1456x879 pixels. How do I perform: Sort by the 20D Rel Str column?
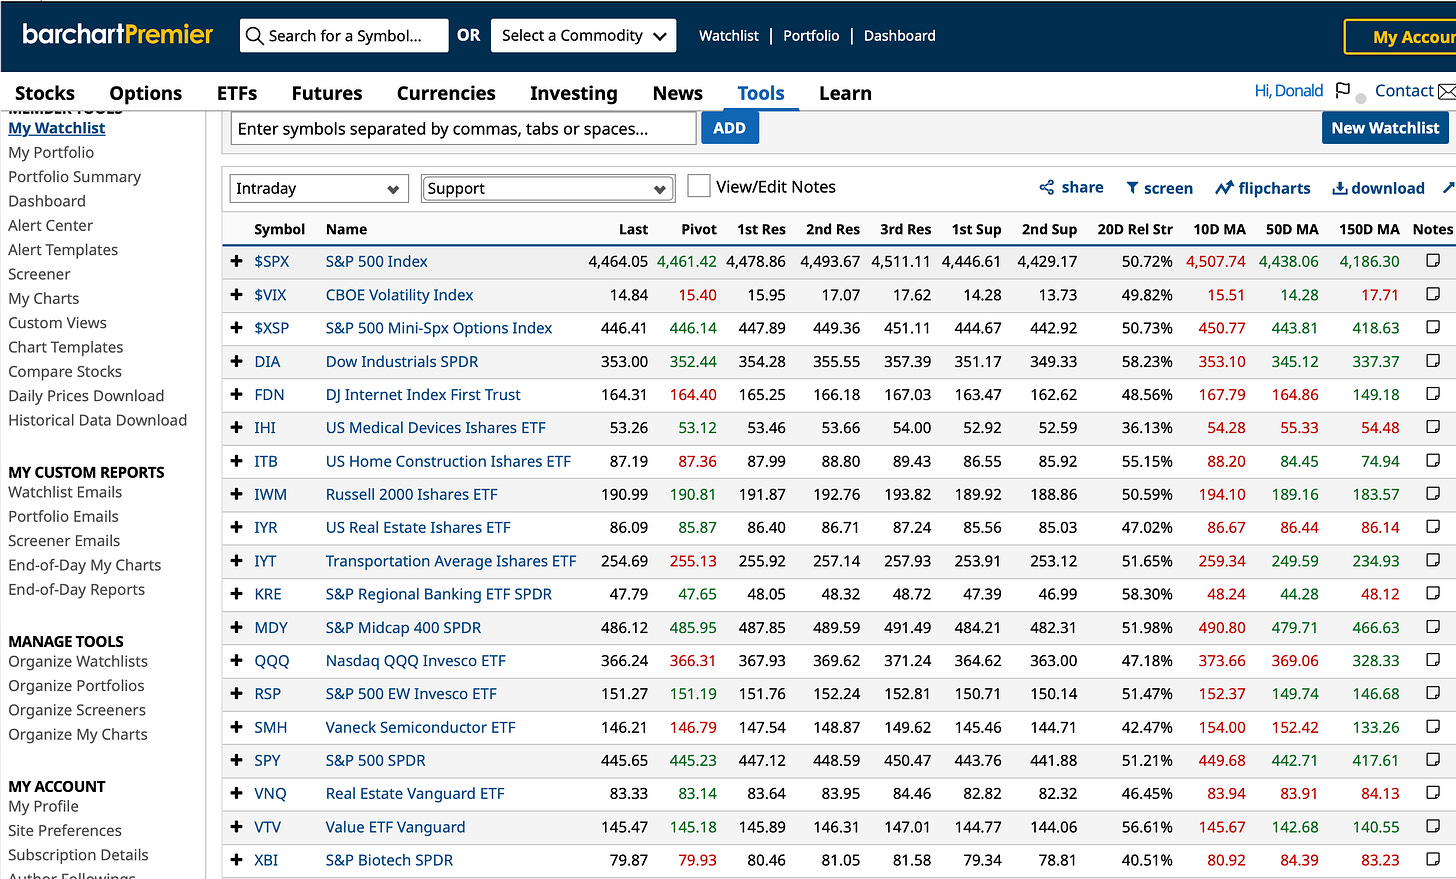click(1135, 229)
